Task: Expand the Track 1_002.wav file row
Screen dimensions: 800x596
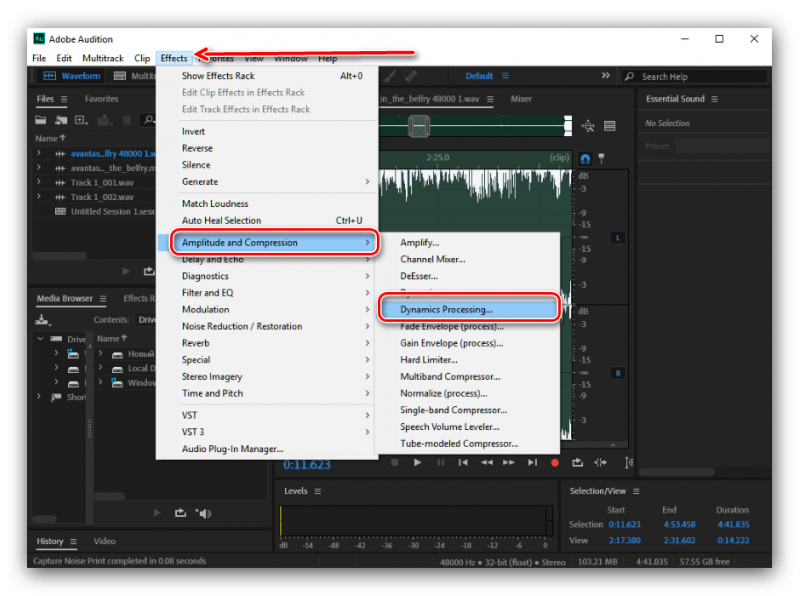Action: 39,196
